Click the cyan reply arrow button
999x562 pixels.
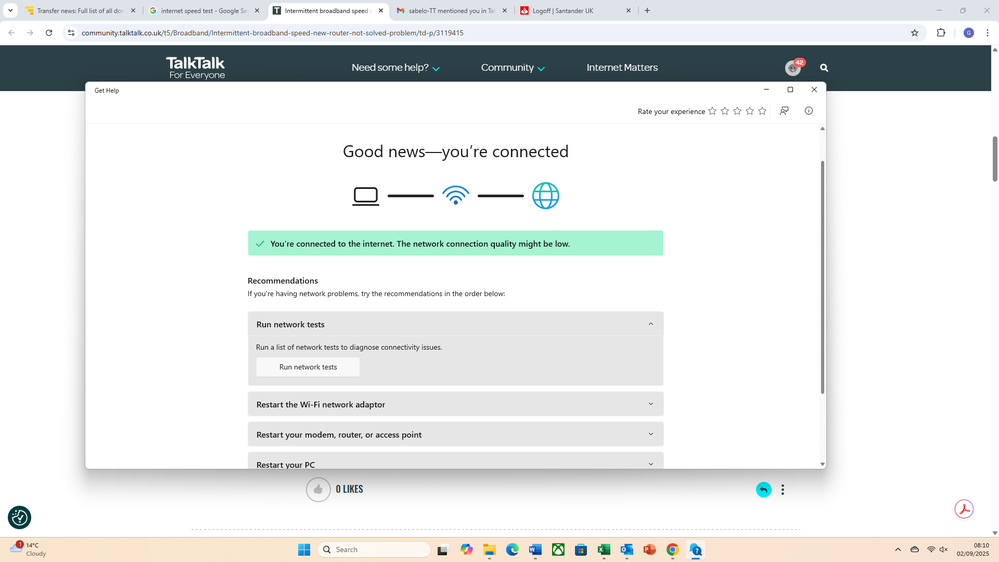click(x=763, y=489)
